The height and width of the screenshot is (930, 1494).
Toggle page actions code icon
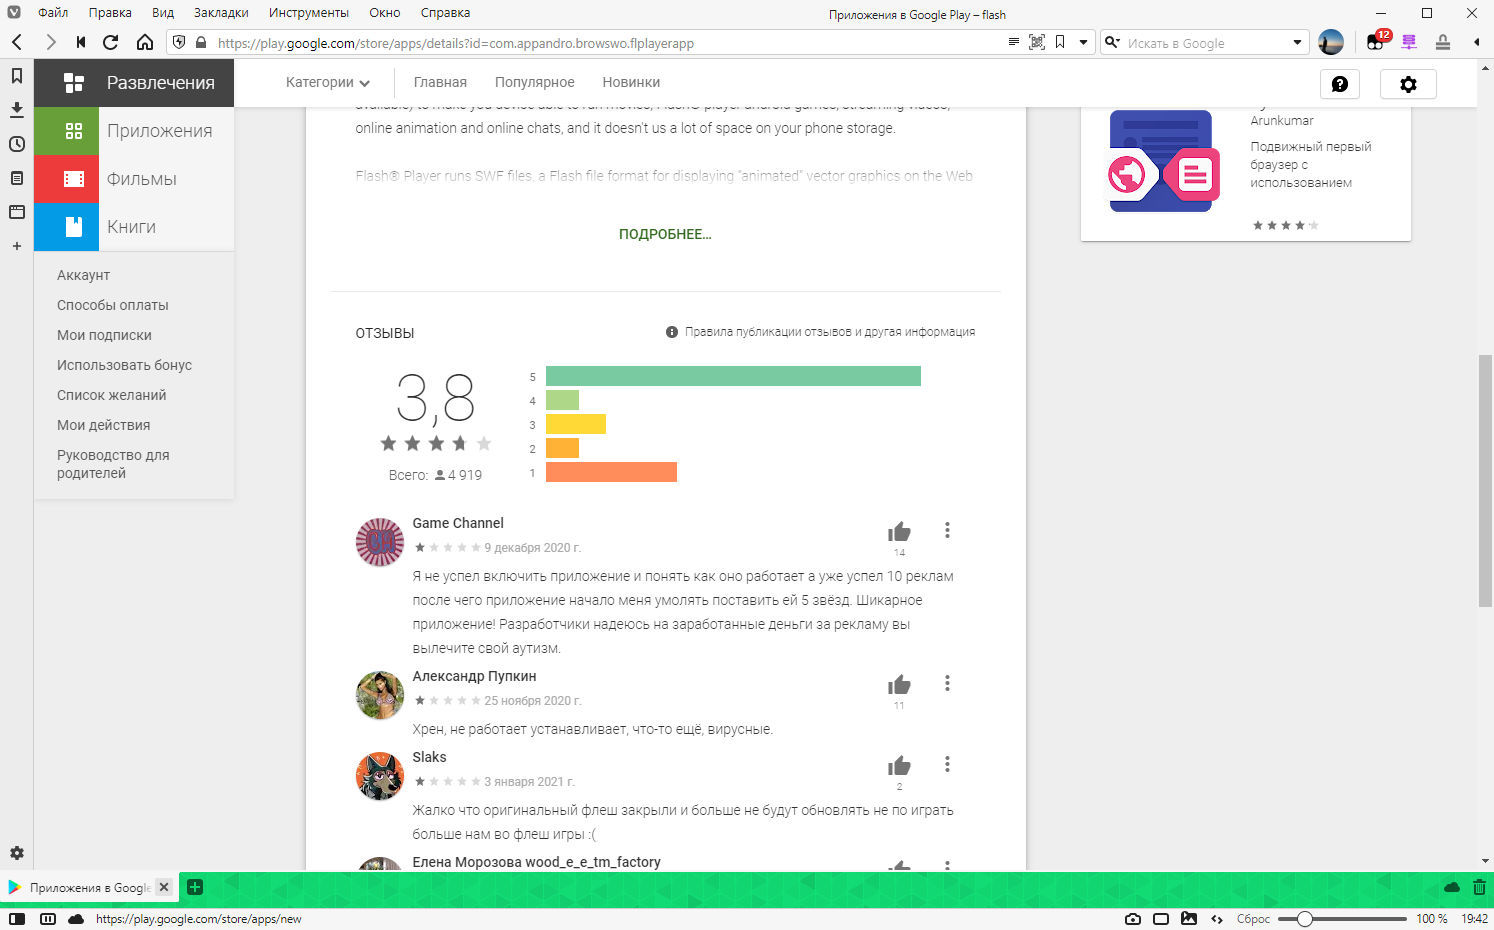click(x=1217, y=919)
